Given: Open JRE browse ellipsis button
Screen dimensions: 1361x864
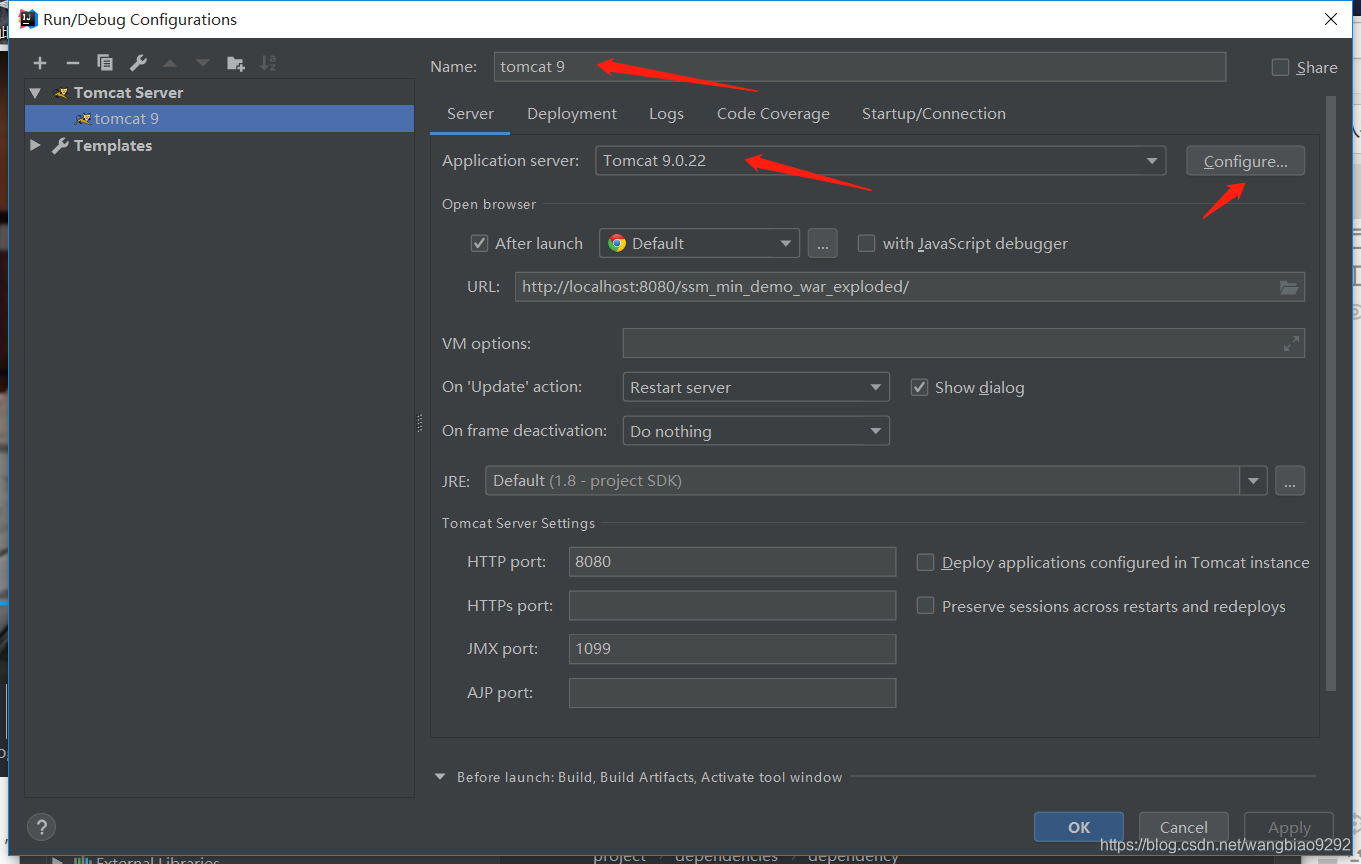Looking at the screenshot, I should (1290, 480).
